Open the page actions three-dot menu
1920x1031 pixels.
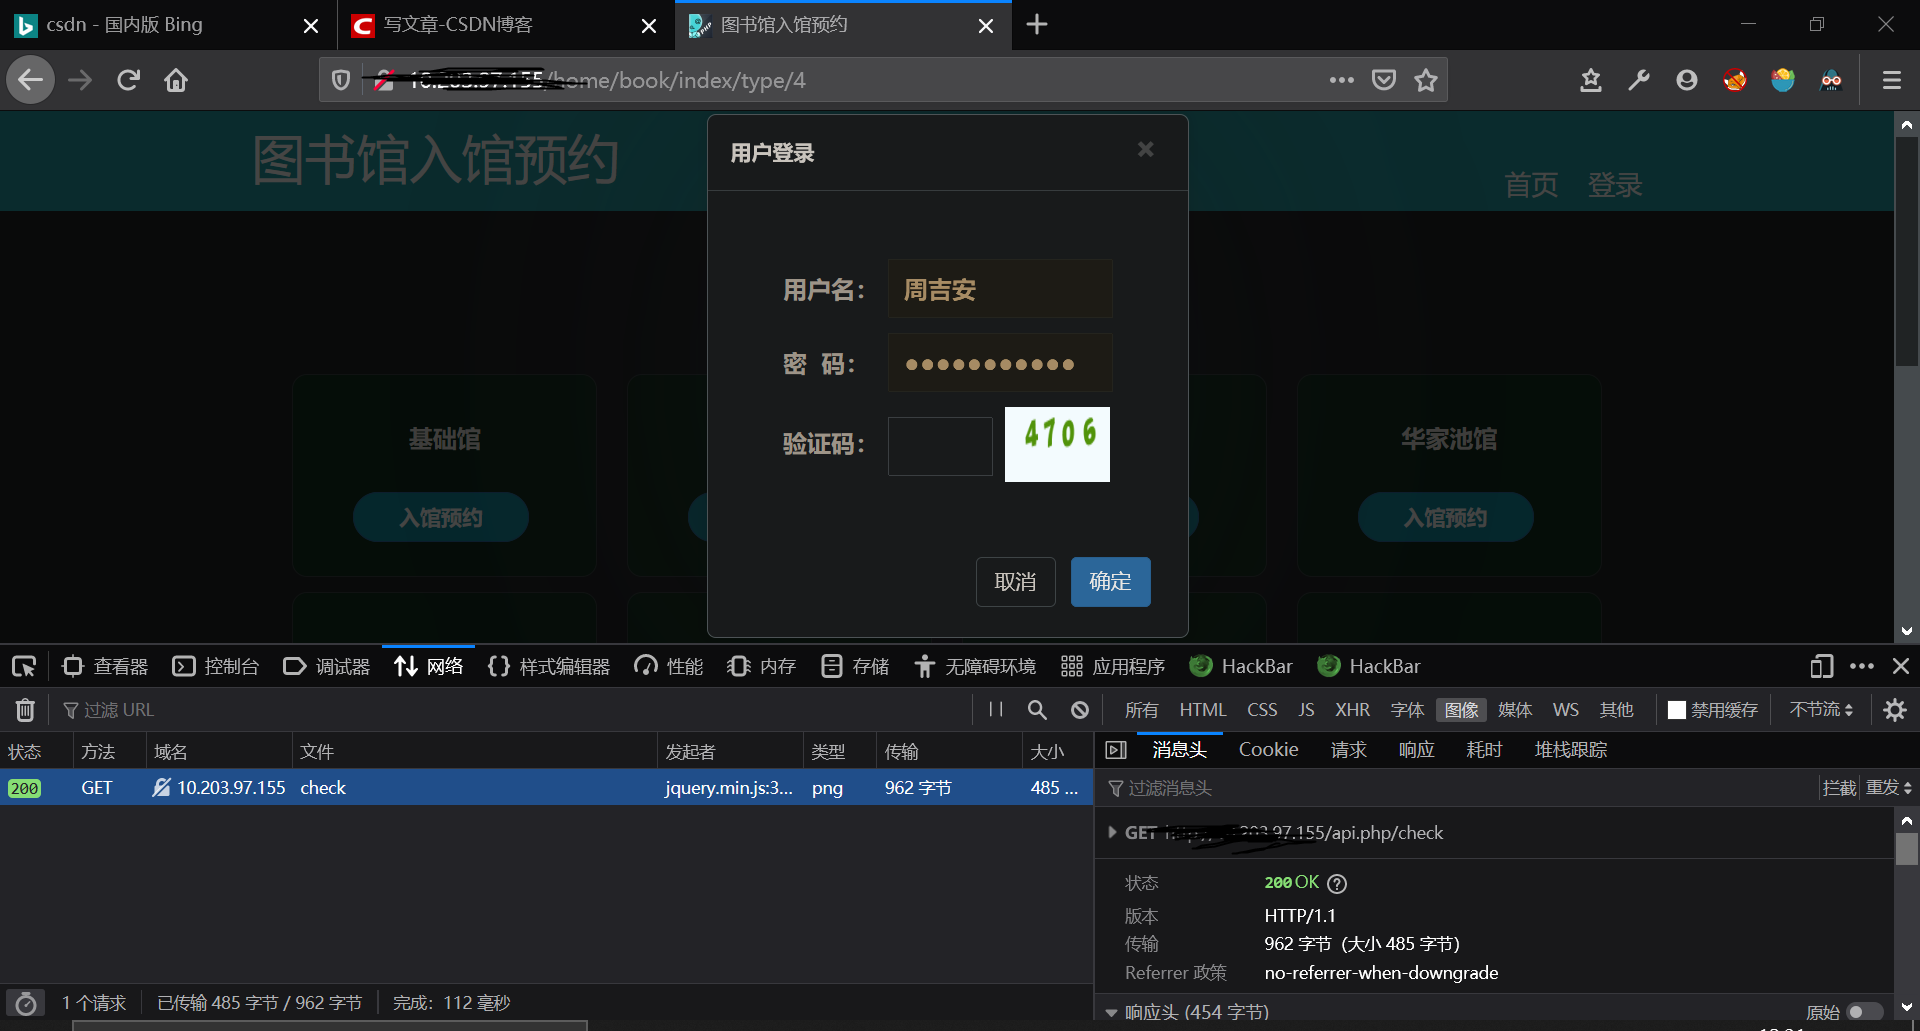pos(1342,80)
